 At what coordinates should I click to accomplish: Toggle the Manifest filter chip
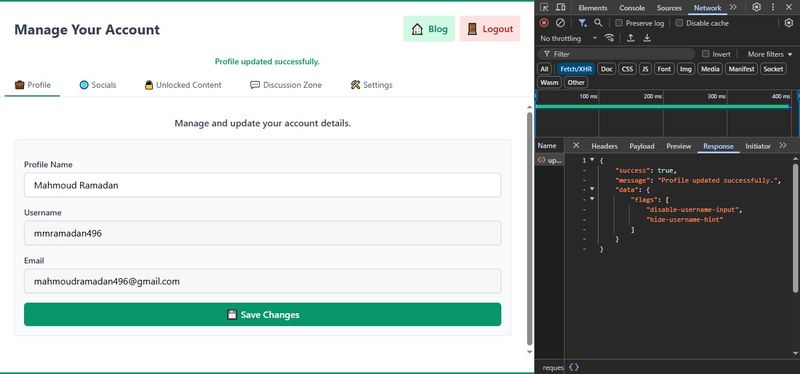pos(741,69)
